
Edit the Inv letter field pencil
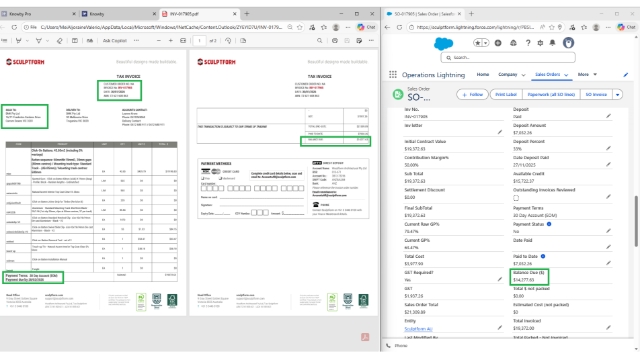click(x=500, y=132)
